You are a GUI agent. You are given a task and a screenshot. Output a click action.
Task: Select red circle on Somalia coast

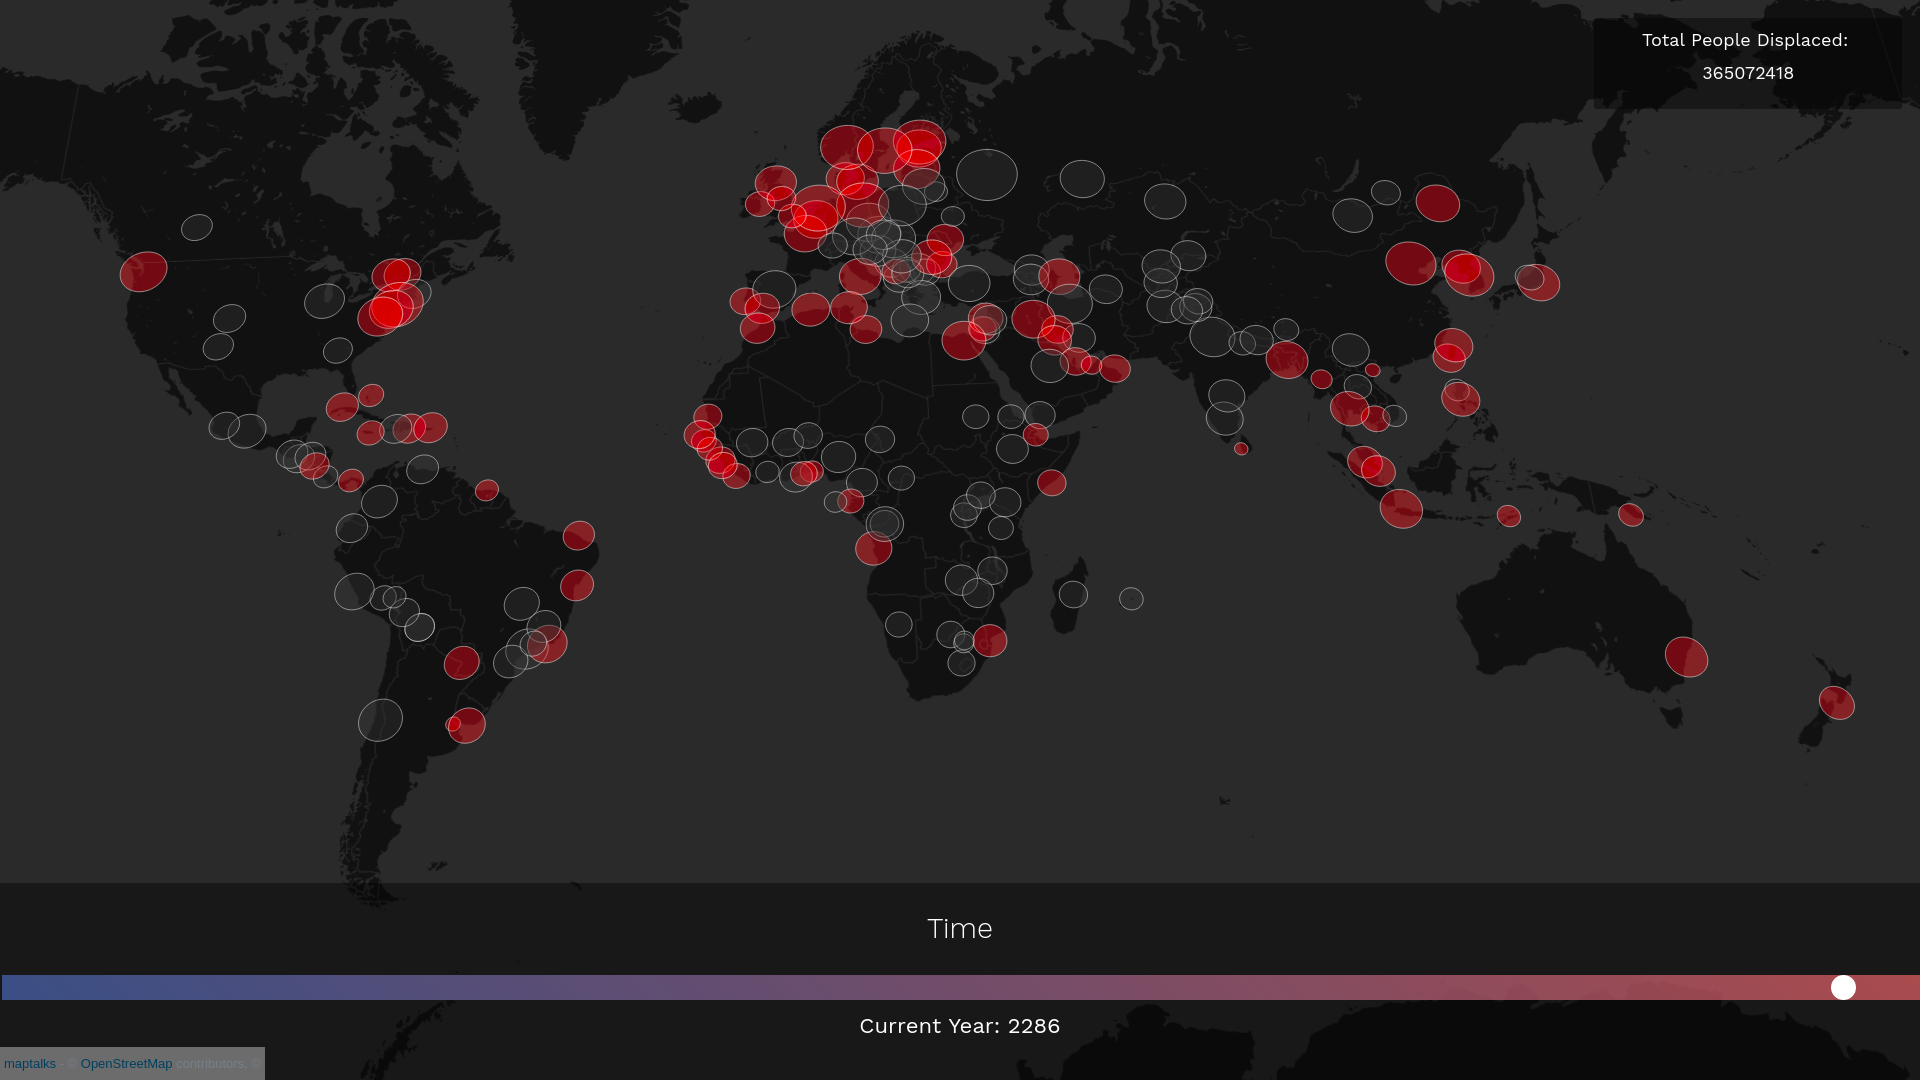point(1052,483)
